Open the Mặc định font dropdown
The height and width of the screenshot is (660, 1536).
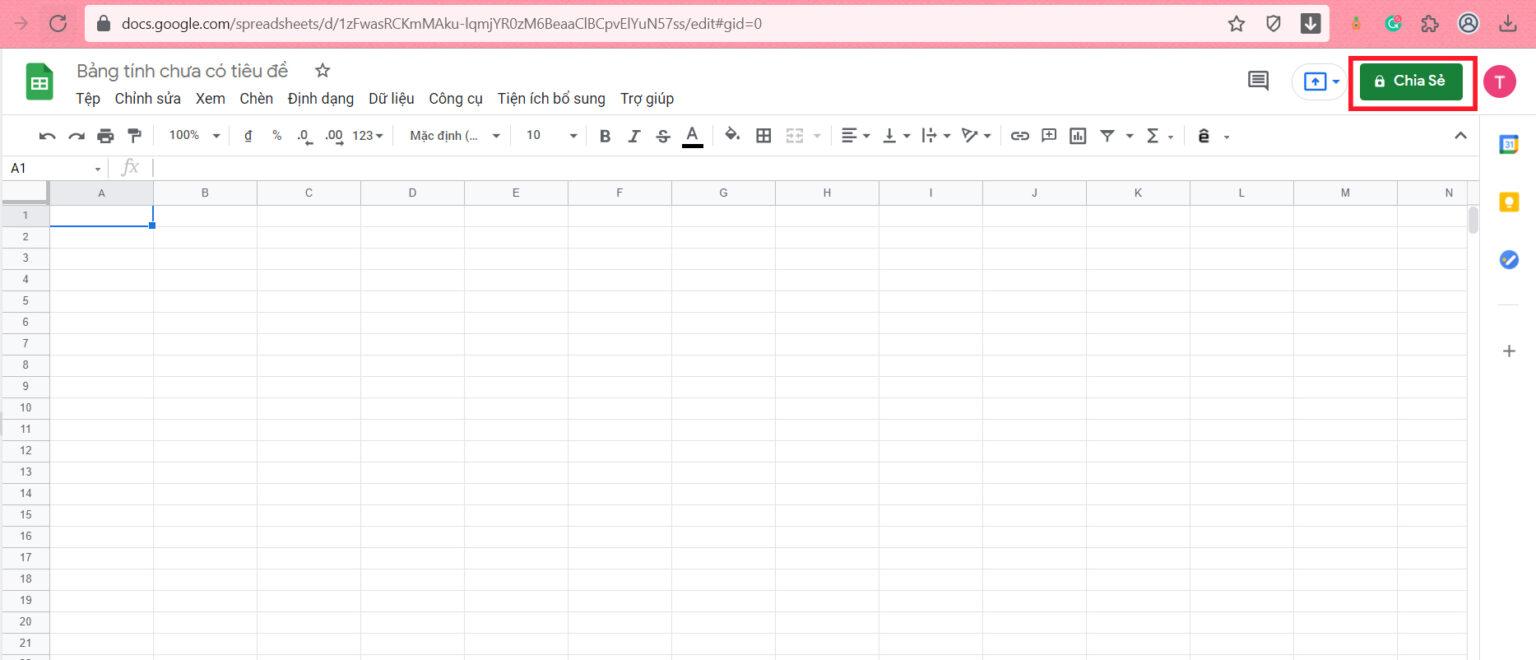pos(455,135)
